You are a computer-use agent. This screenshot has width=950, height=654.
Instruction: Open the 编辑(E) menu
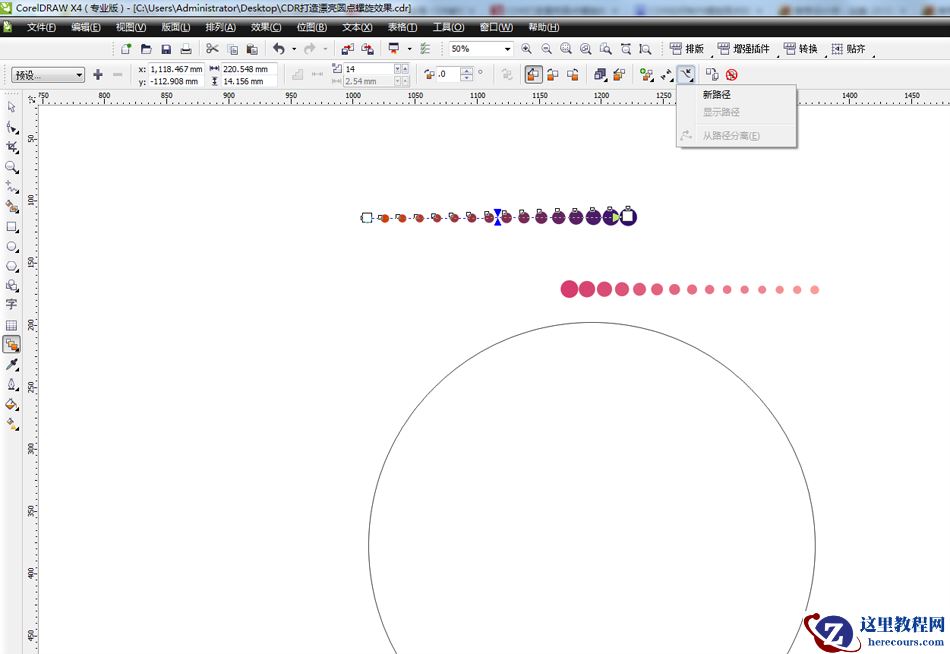click(85, 27)
